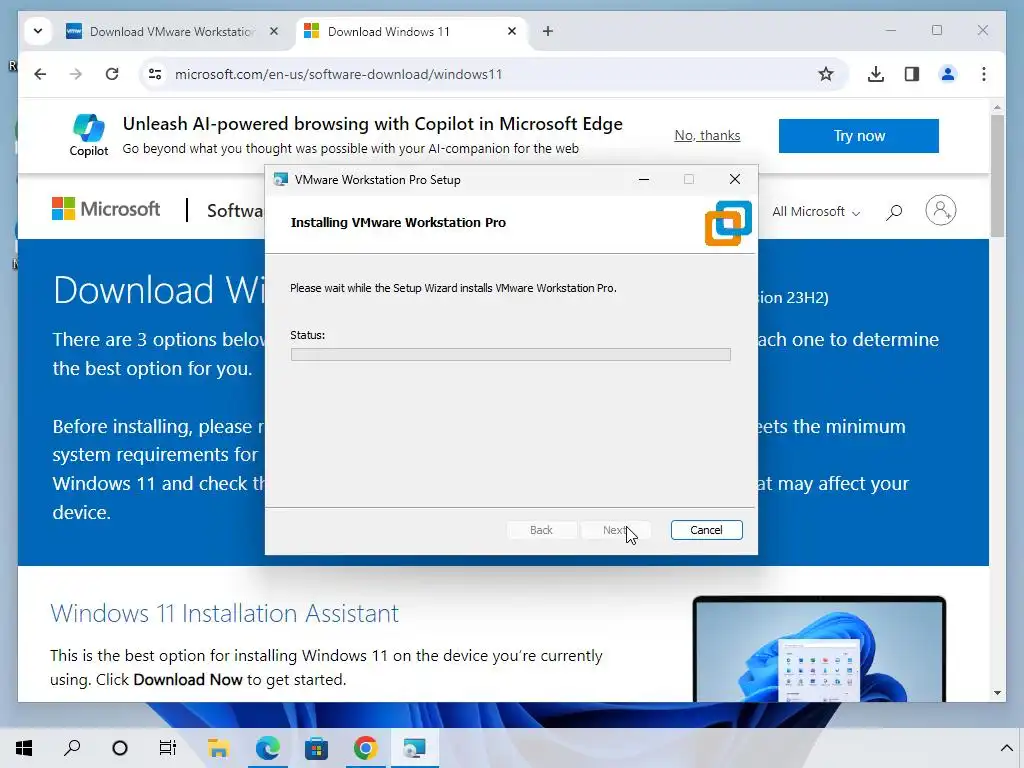Viewport: 1024px width, 768px height.
Task: Click the scrollbar up arrow
Action: tap(997, 107)
